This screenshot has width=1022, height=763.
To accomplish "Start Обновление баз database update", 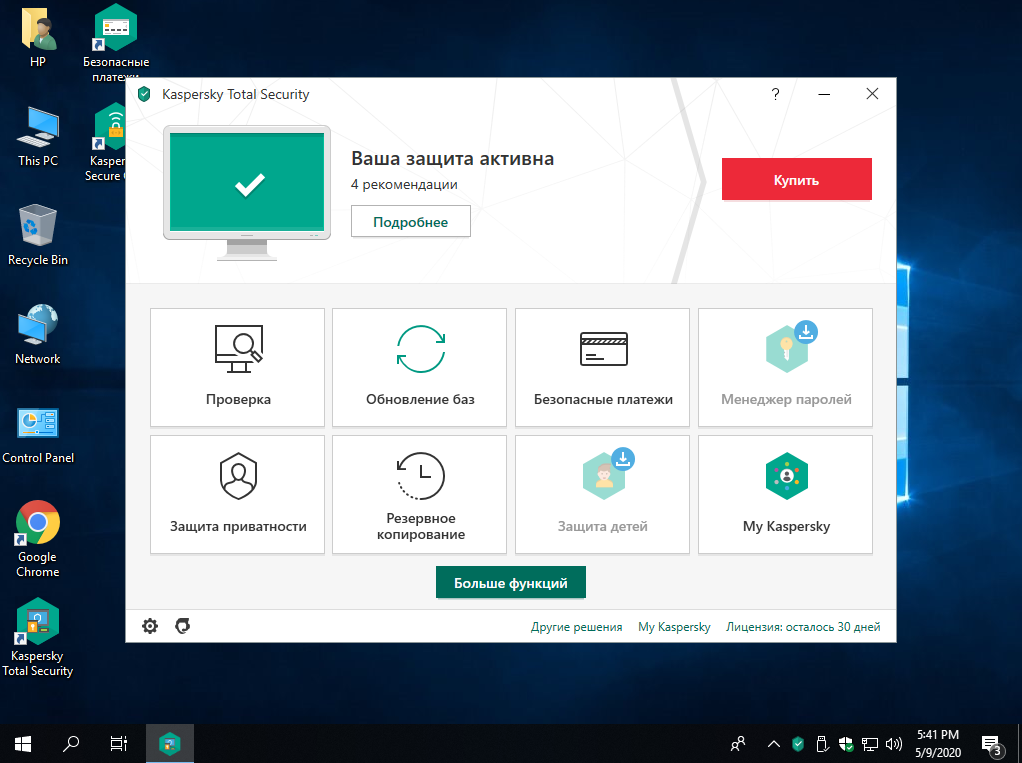I will tap(420, 367).
